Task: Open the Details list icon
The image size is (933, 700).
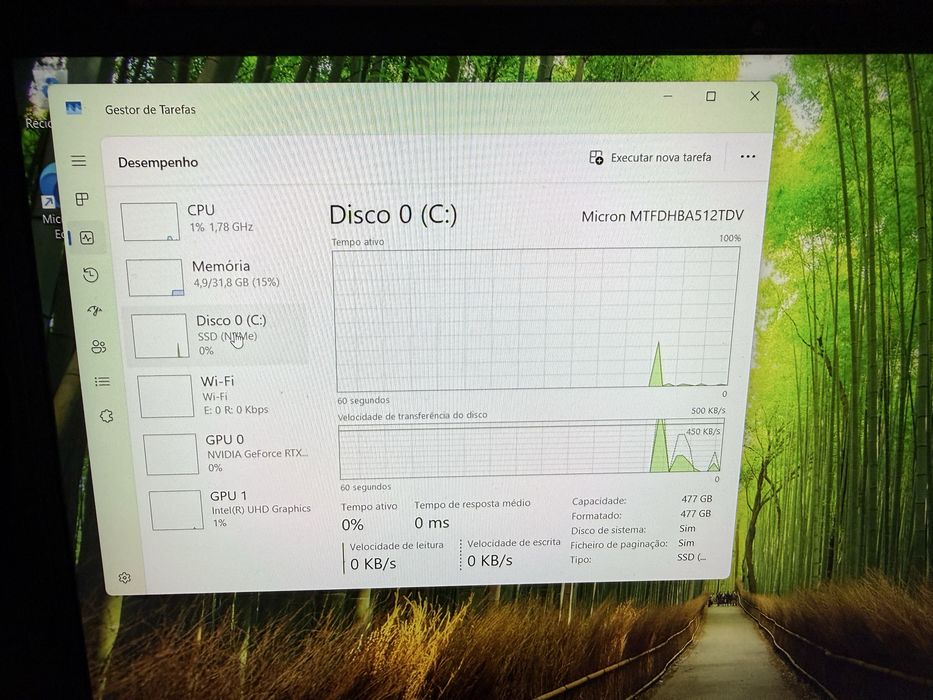Action: click(x=102, y=381)
